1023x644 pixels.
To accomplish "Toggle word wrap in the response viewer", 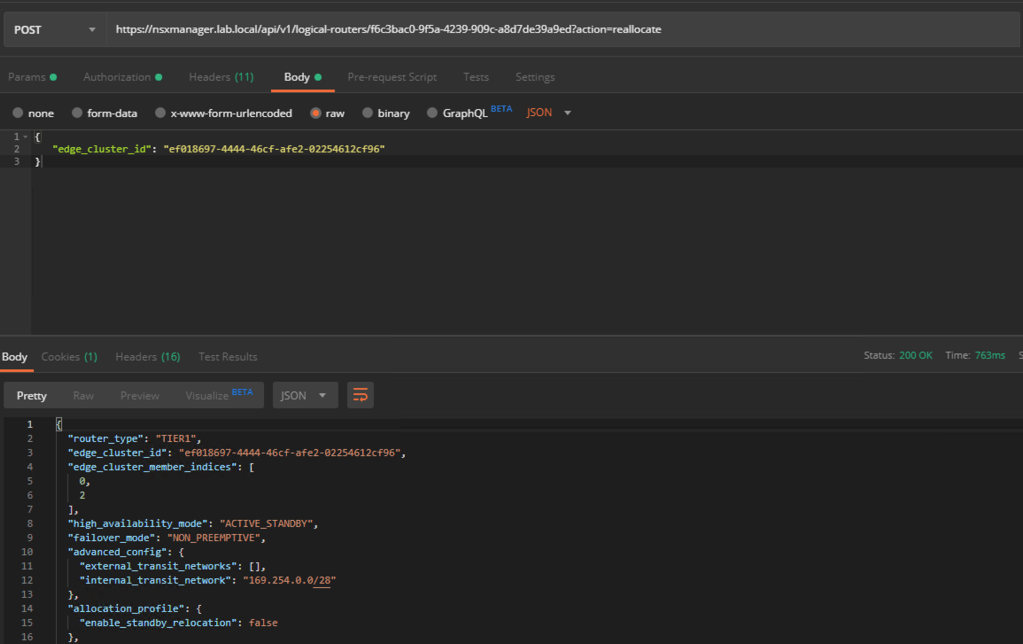I will 360,395.
